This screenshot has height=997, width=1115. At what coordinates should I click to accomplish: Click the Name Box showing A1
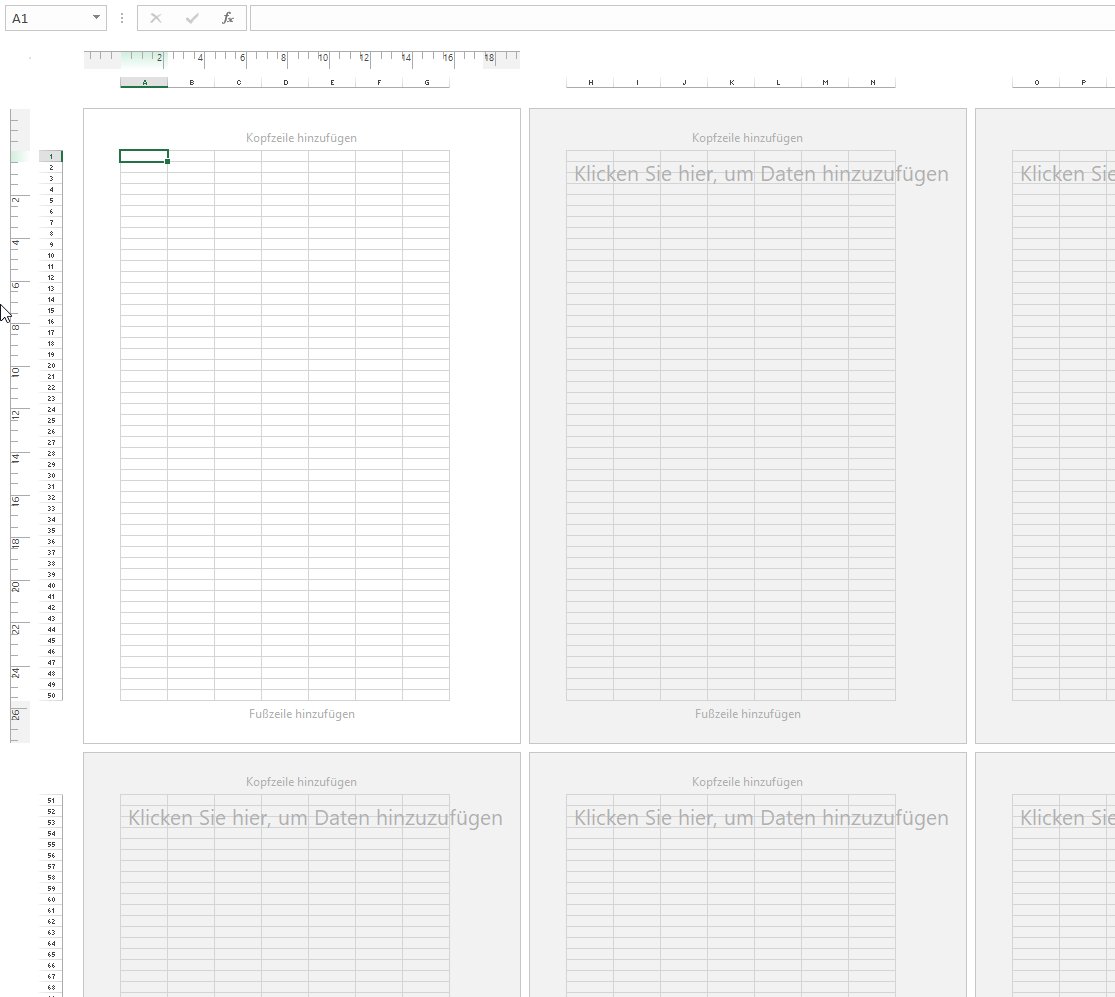[x=55, y=18]
